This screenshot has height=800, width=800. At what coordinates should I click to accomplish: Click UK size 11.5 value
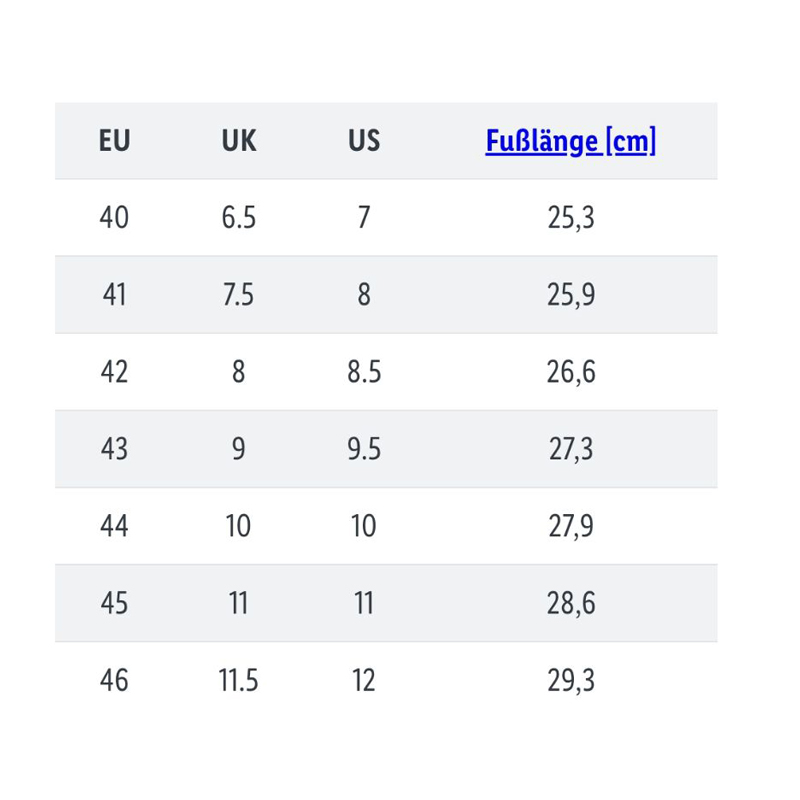239,680
